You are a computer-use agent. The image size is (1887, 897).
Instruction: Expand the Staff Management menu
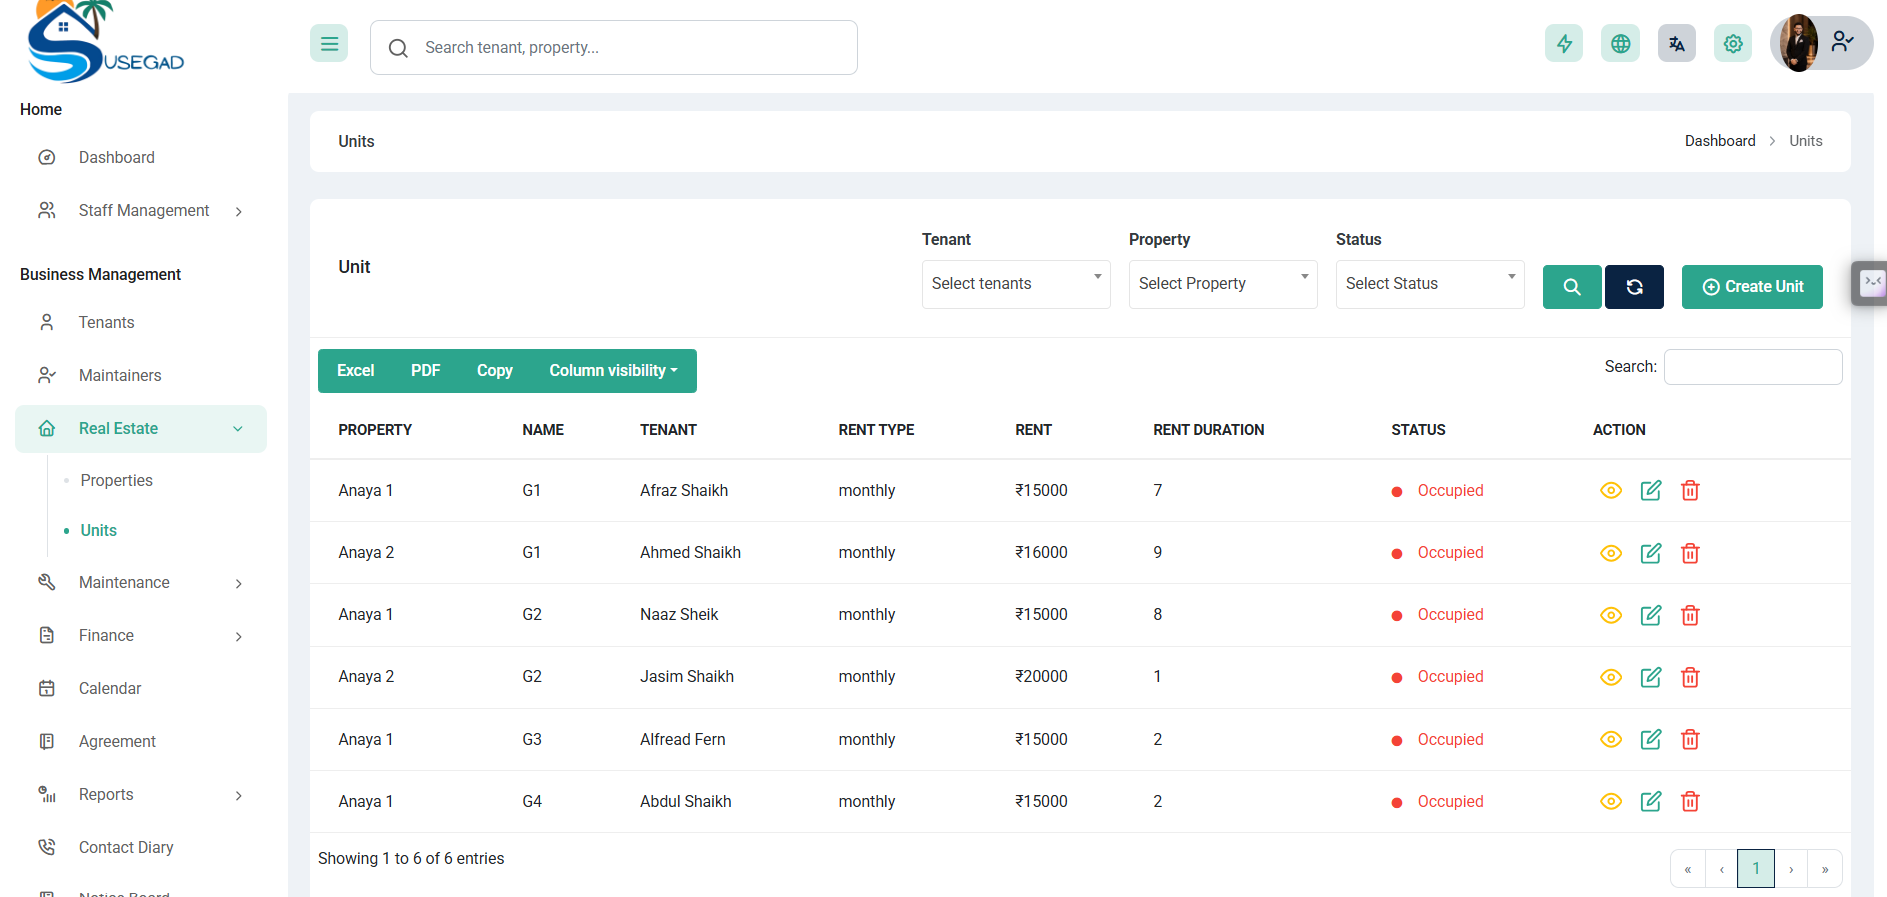(141, 211)
